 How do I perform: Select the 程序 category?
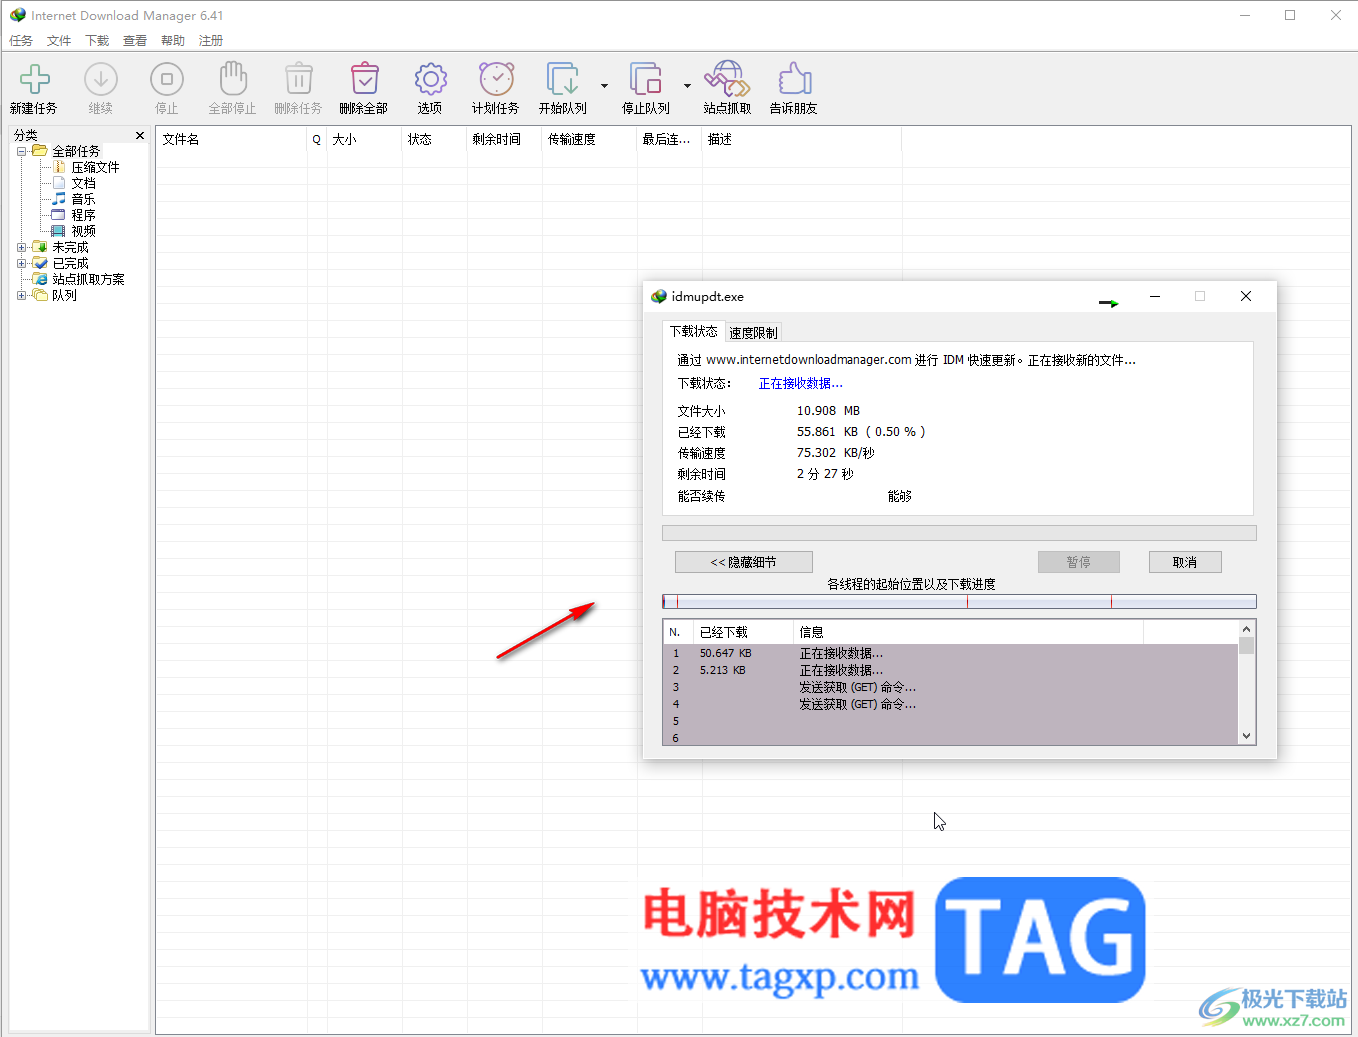pyautogui.click(x=83, y=215)
